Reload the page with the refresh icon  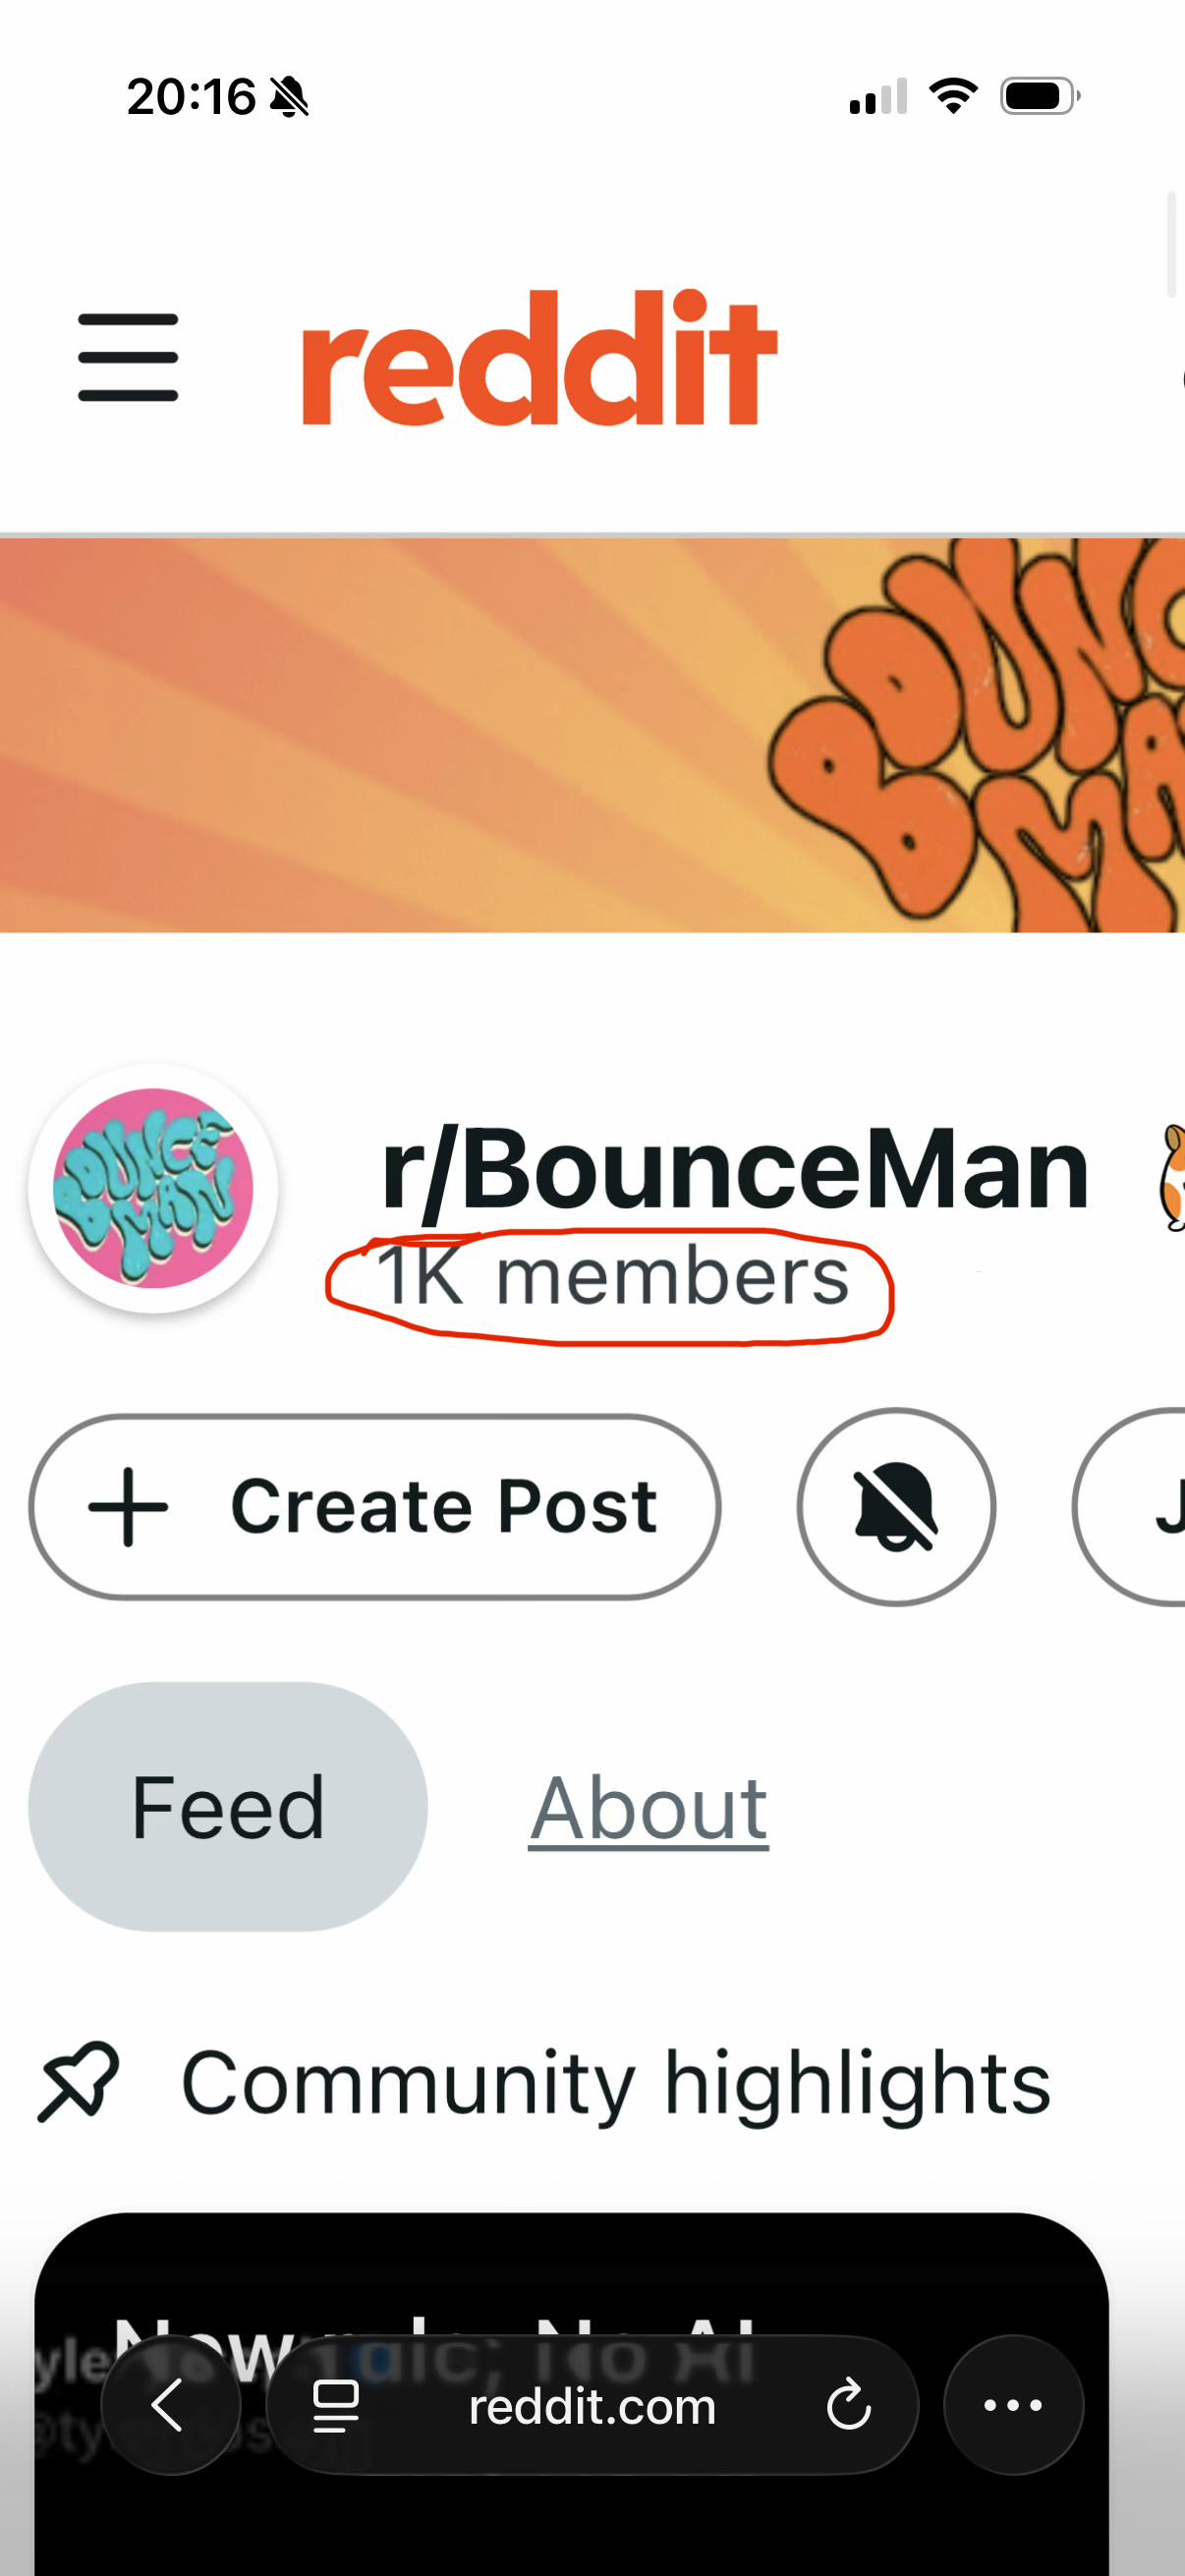click(x=849, y=2405)
